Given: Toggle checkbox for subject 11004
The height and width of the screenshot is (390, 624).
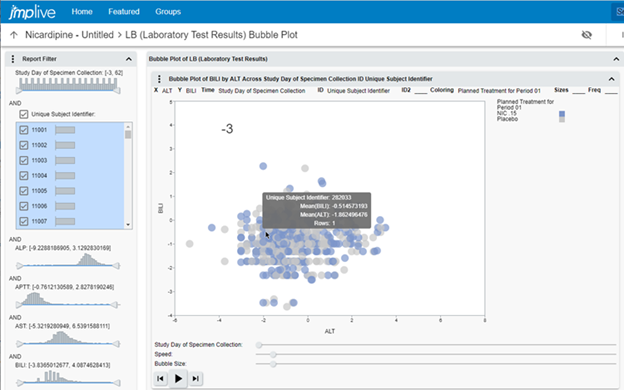Looking at the screenshot, I should [x=24, y=176].
